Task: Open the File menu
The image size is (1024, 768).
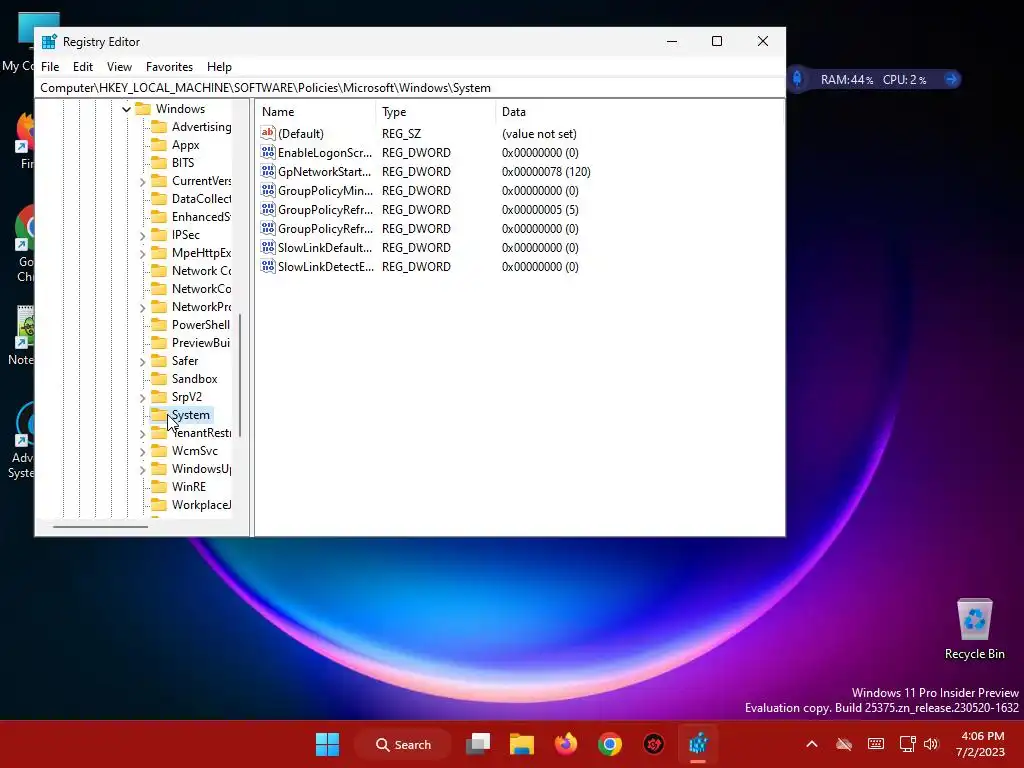Action: click(x=50, y=67)
